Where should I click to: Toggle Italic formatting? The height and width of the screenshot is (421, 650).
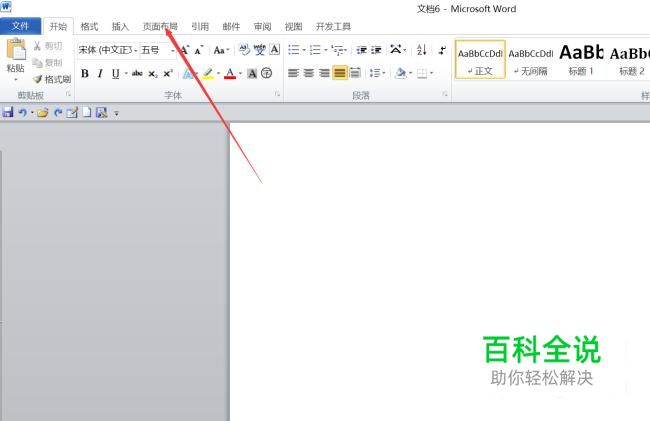point(100,74)
